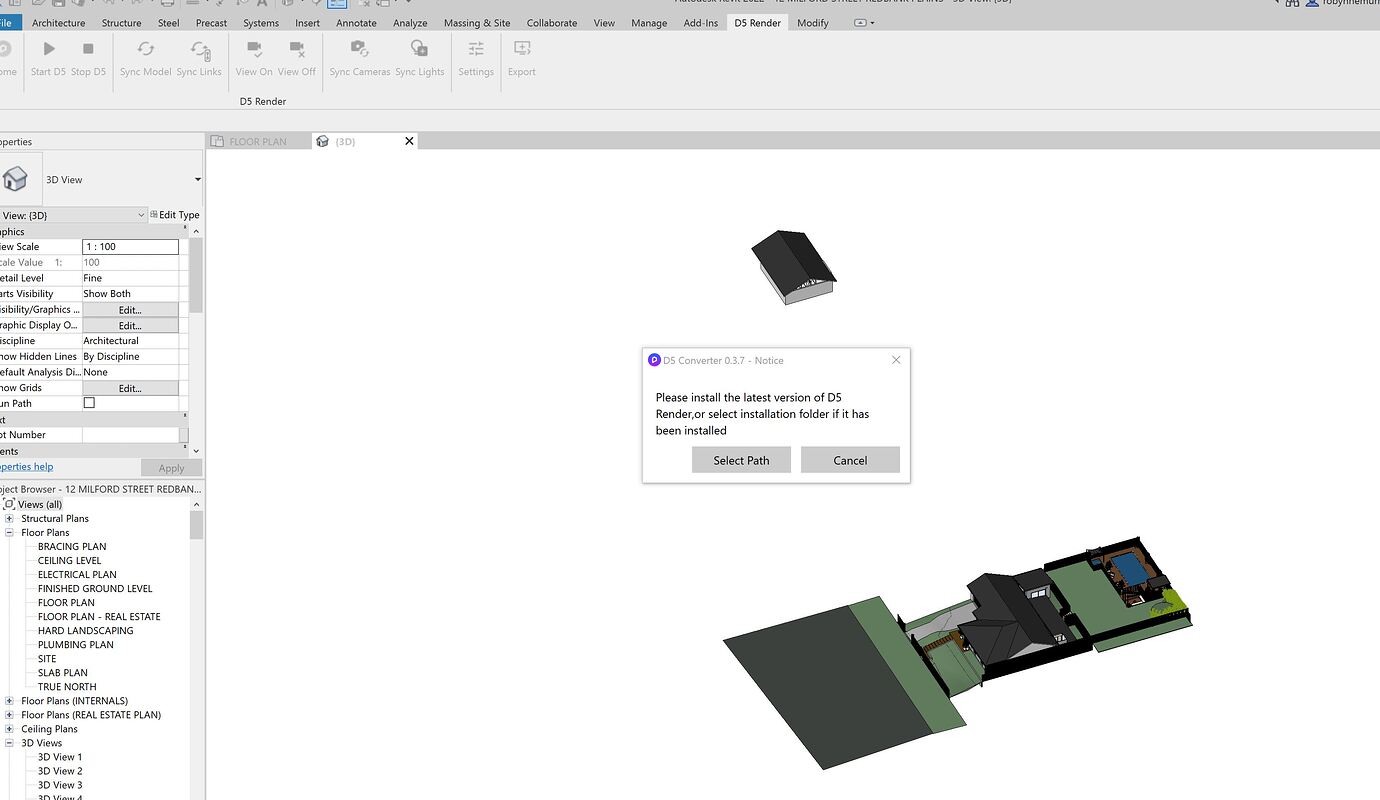The height and width of the screenshot is (800, 1380).
Task: Expand Floor Plans (INTERNALS) node
Action: (9, 701)
